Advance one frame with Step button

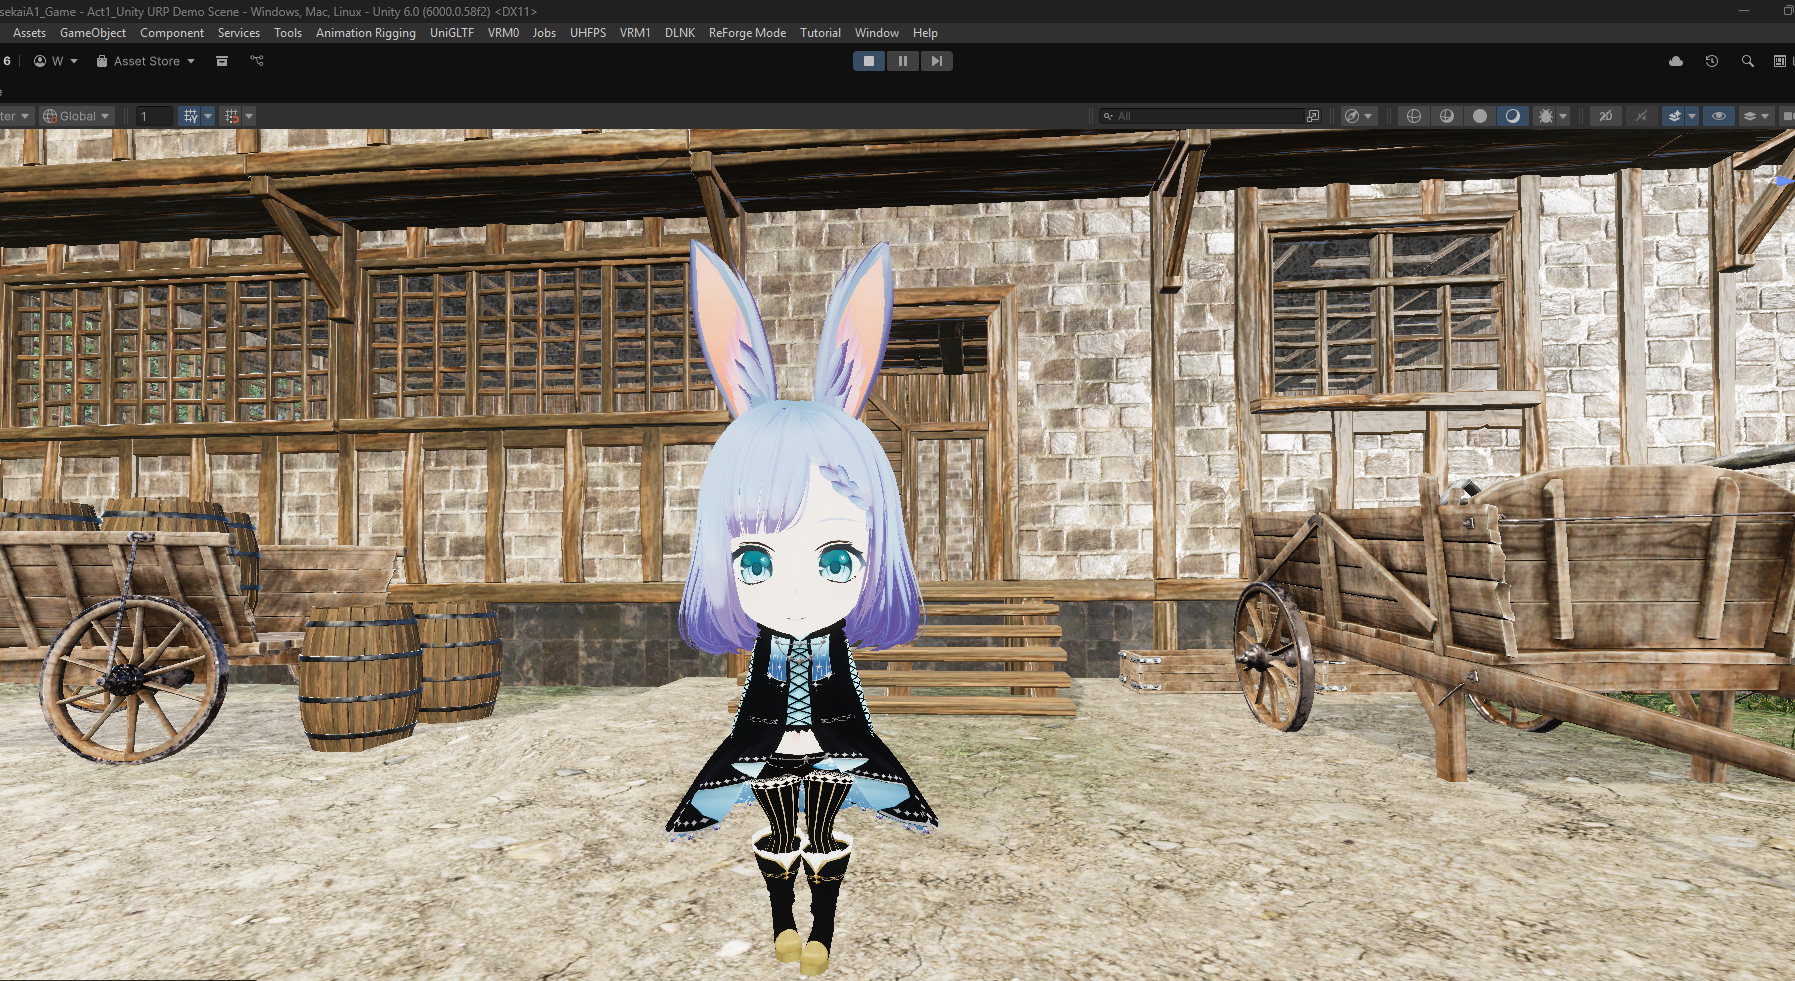tap(936, 61)
